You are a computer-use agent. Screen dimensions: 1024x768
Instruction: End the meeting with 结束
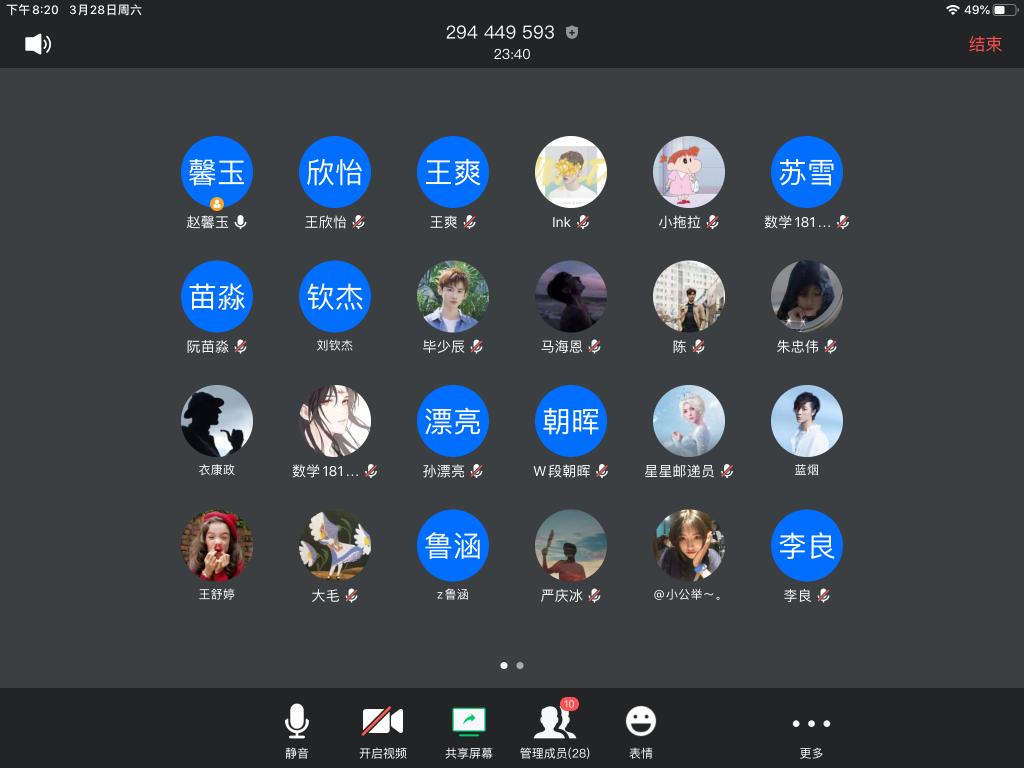984,44
